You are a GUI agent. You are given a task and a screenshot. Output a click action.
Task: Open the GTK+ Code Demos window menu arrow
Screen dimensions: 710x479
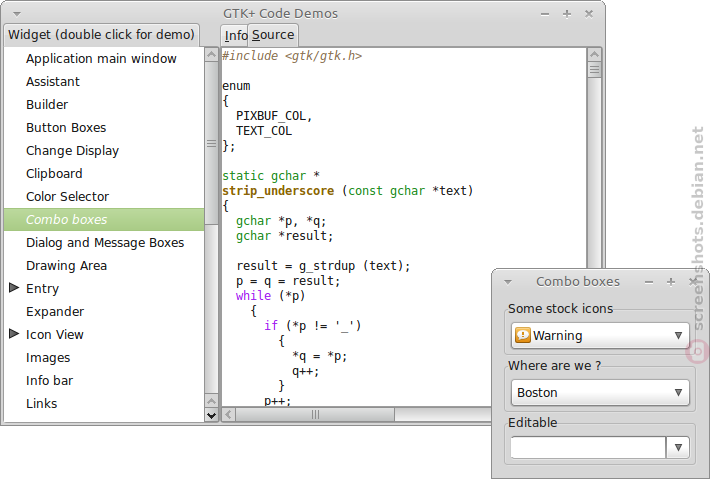click(17, 14)
